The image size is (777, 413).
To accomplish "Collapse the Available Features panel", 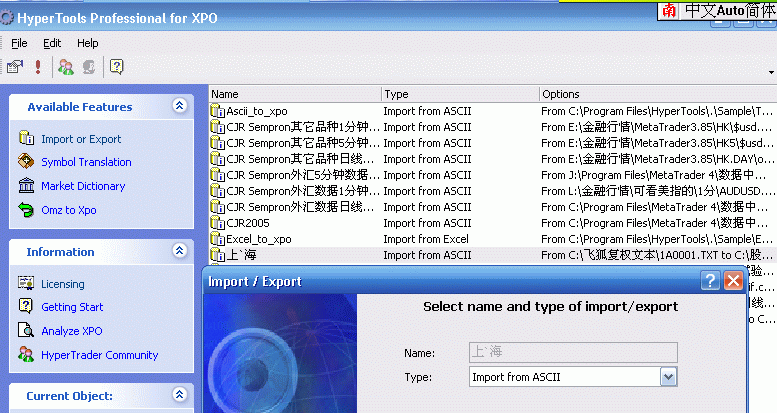I will (x=179, y=105).
